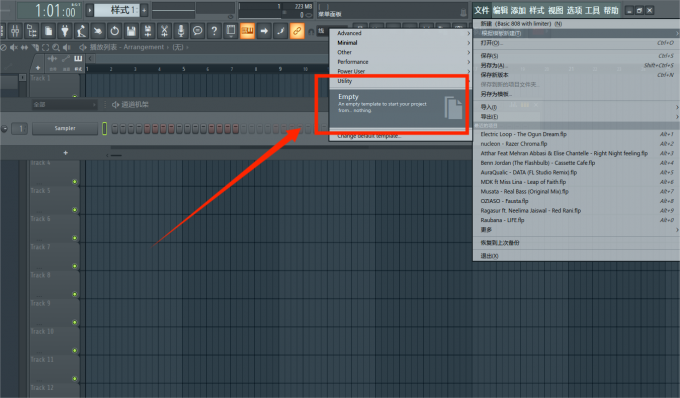Open the mixer from the toolbar
Image resolution: width=680 pixels, height=398 pixels.
[15, 31]
